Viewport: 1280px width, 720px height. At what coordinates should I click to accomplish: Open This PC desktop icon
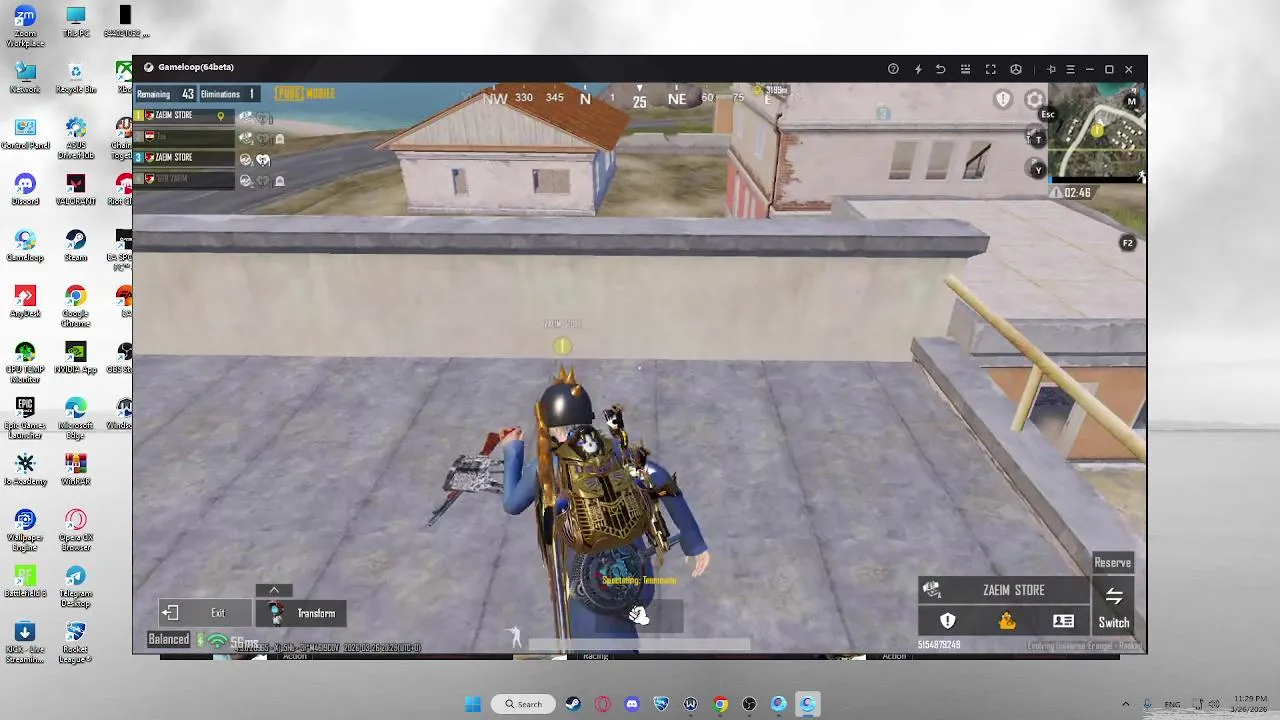coord(76,22)
